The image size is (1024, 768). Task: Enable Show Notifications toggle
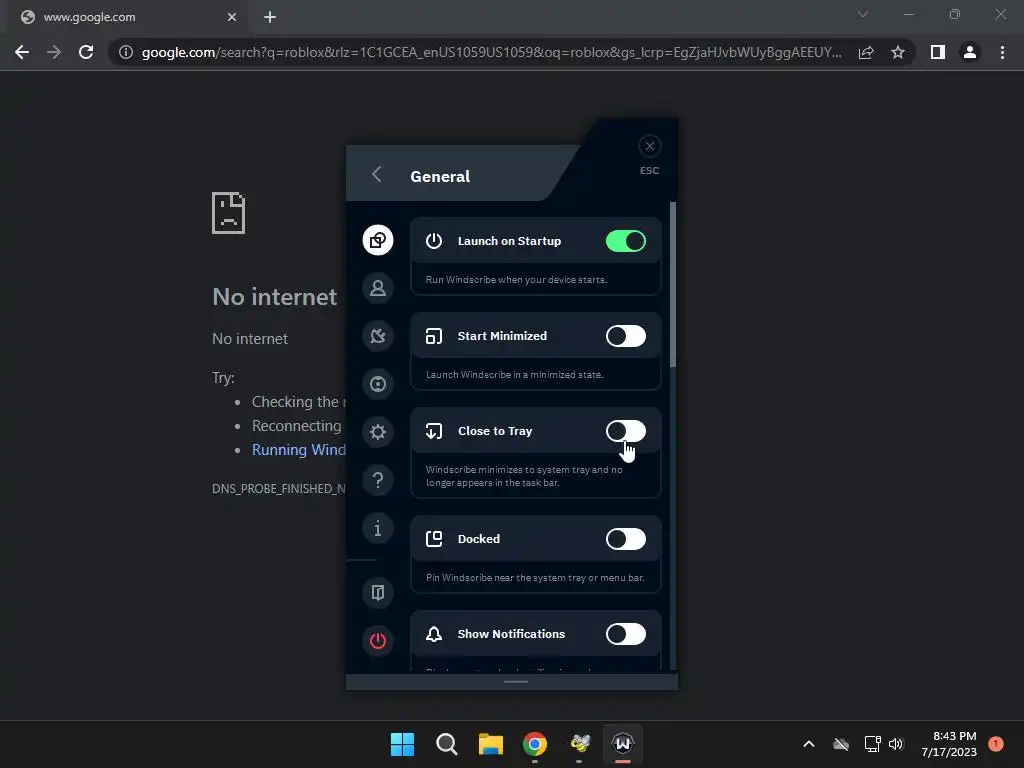click(626, 633)
